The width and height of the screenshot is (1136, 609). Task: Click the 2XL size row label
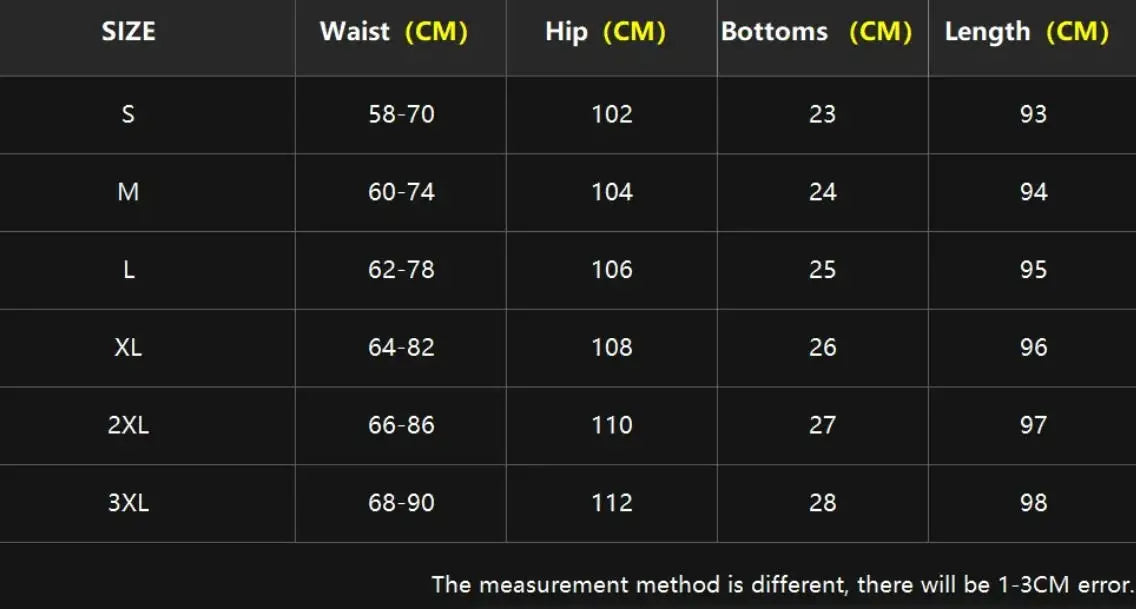(x=128, y=425)
